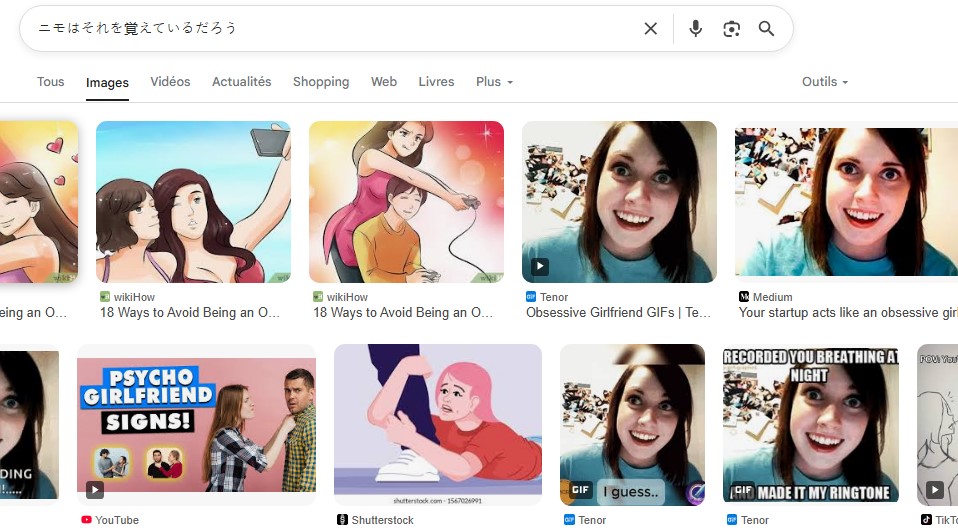This screenshot has height=531, width=958.
Task: Click the Shutterstock source label
Action: [x=382, y=520]
